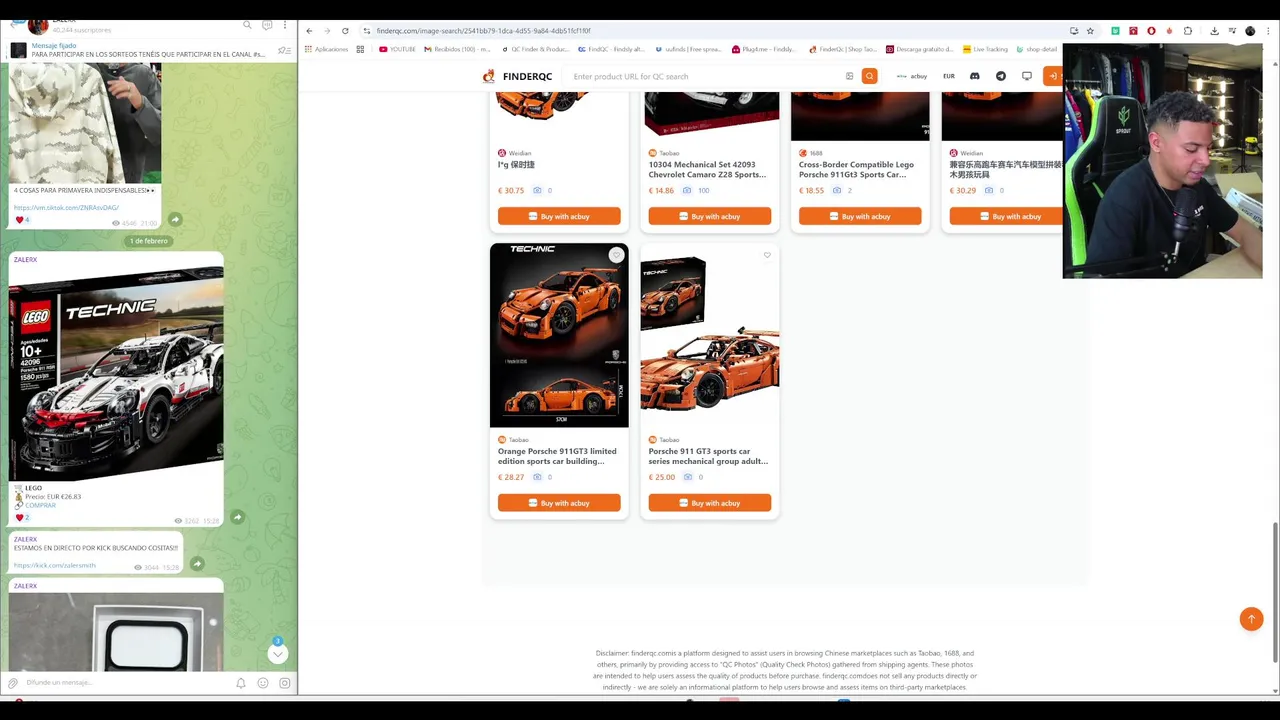Open the 'QC Finder & Produc...' bookmark
The width and height of the screenshot is (1280, 720).
pyautogui.click(x=536, y=49)
